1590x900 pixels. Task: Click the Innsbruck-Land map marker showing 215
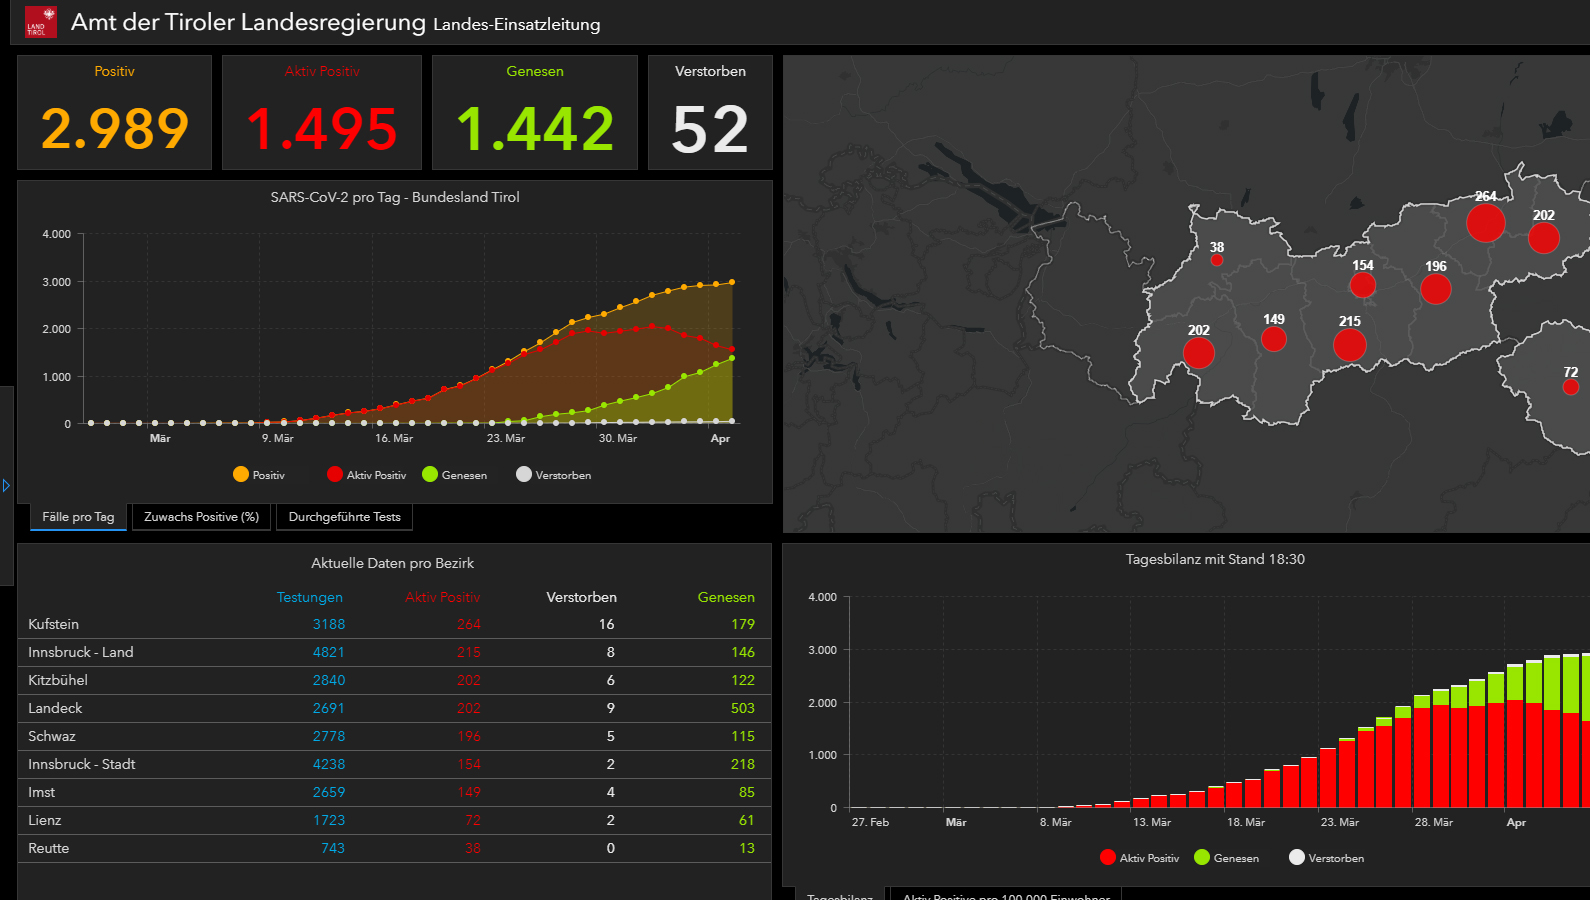[x=1349, y=345]
